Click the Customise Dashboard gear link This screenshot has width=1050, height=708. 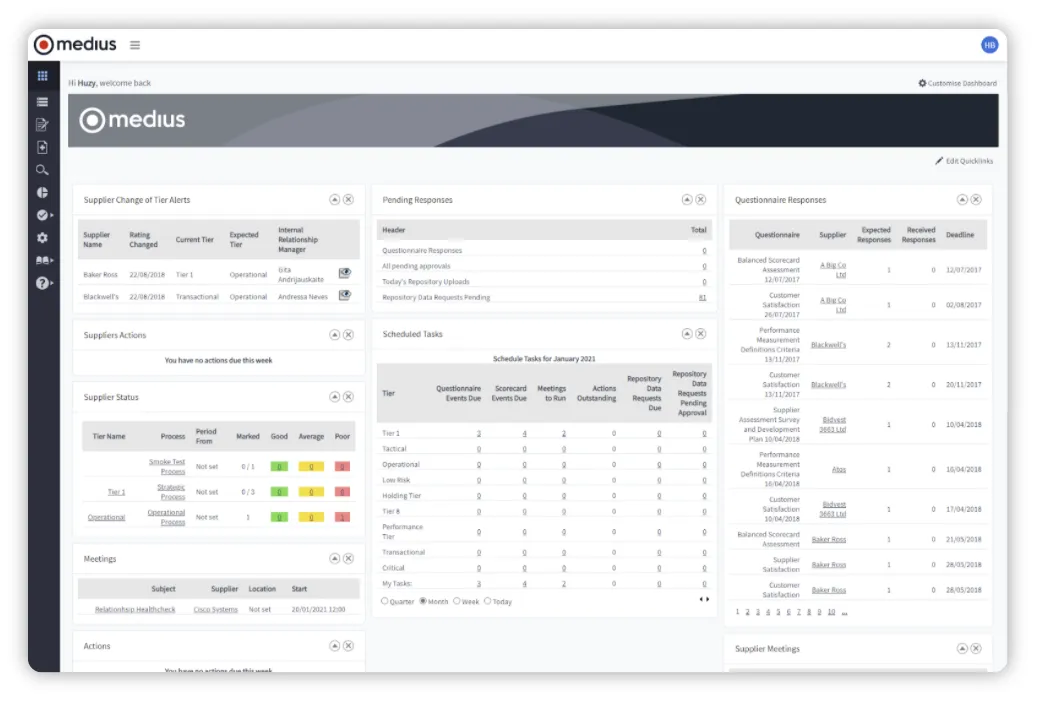click(958, 83)
